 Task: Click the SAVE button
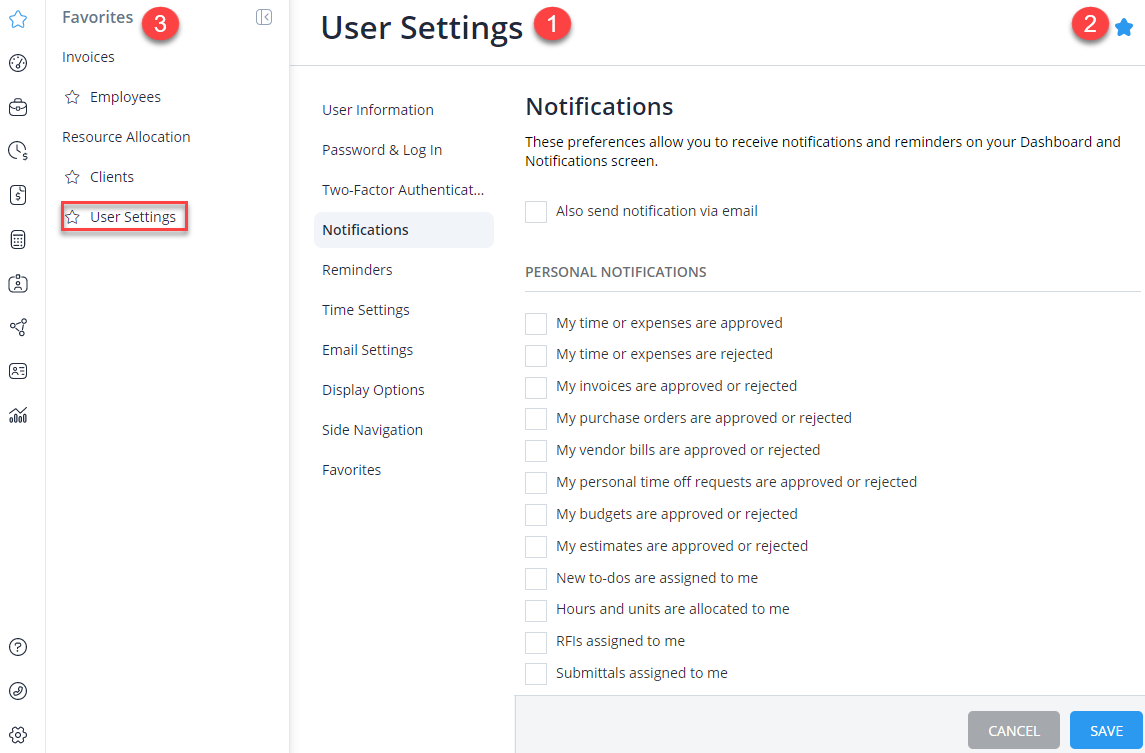coord(1105,730)
